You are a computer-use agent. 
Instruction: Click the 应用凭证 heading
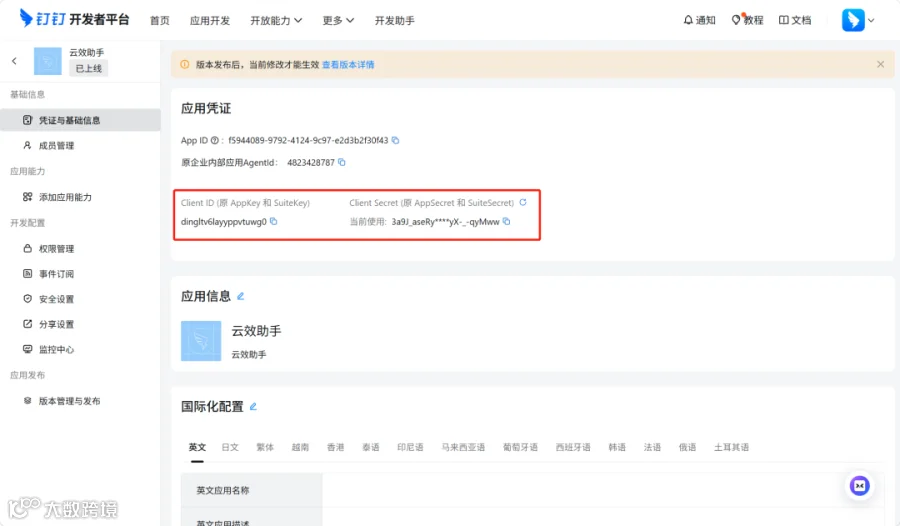[206, 109]
